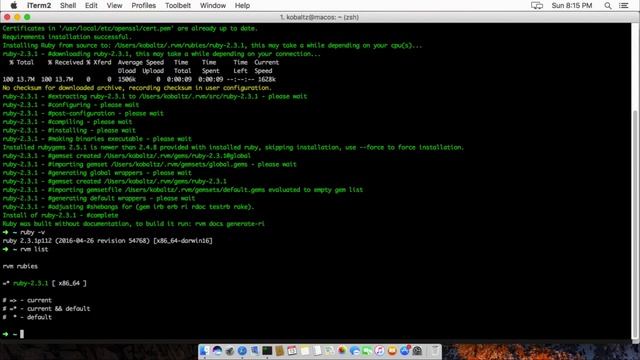Screen dimensions: 640x360
Task: Open App Store from the Dock
Action: click(x=405, y=351)
